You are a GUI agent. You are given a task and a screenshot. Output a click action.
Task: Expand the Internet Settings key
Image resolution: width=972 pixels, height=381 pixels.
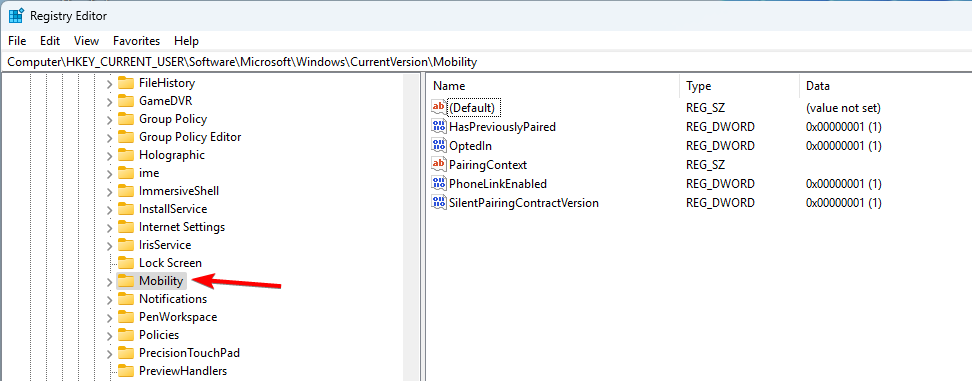pos(110,227)
